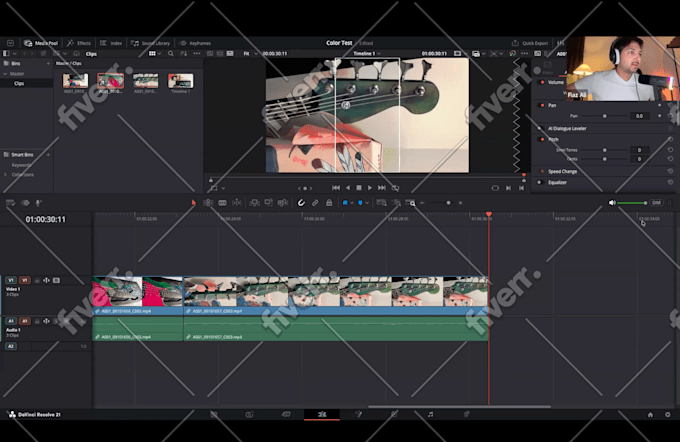The image size is (680, 442).
Task: Open the dropdown at top-left of toolbar
Action: 10,43
